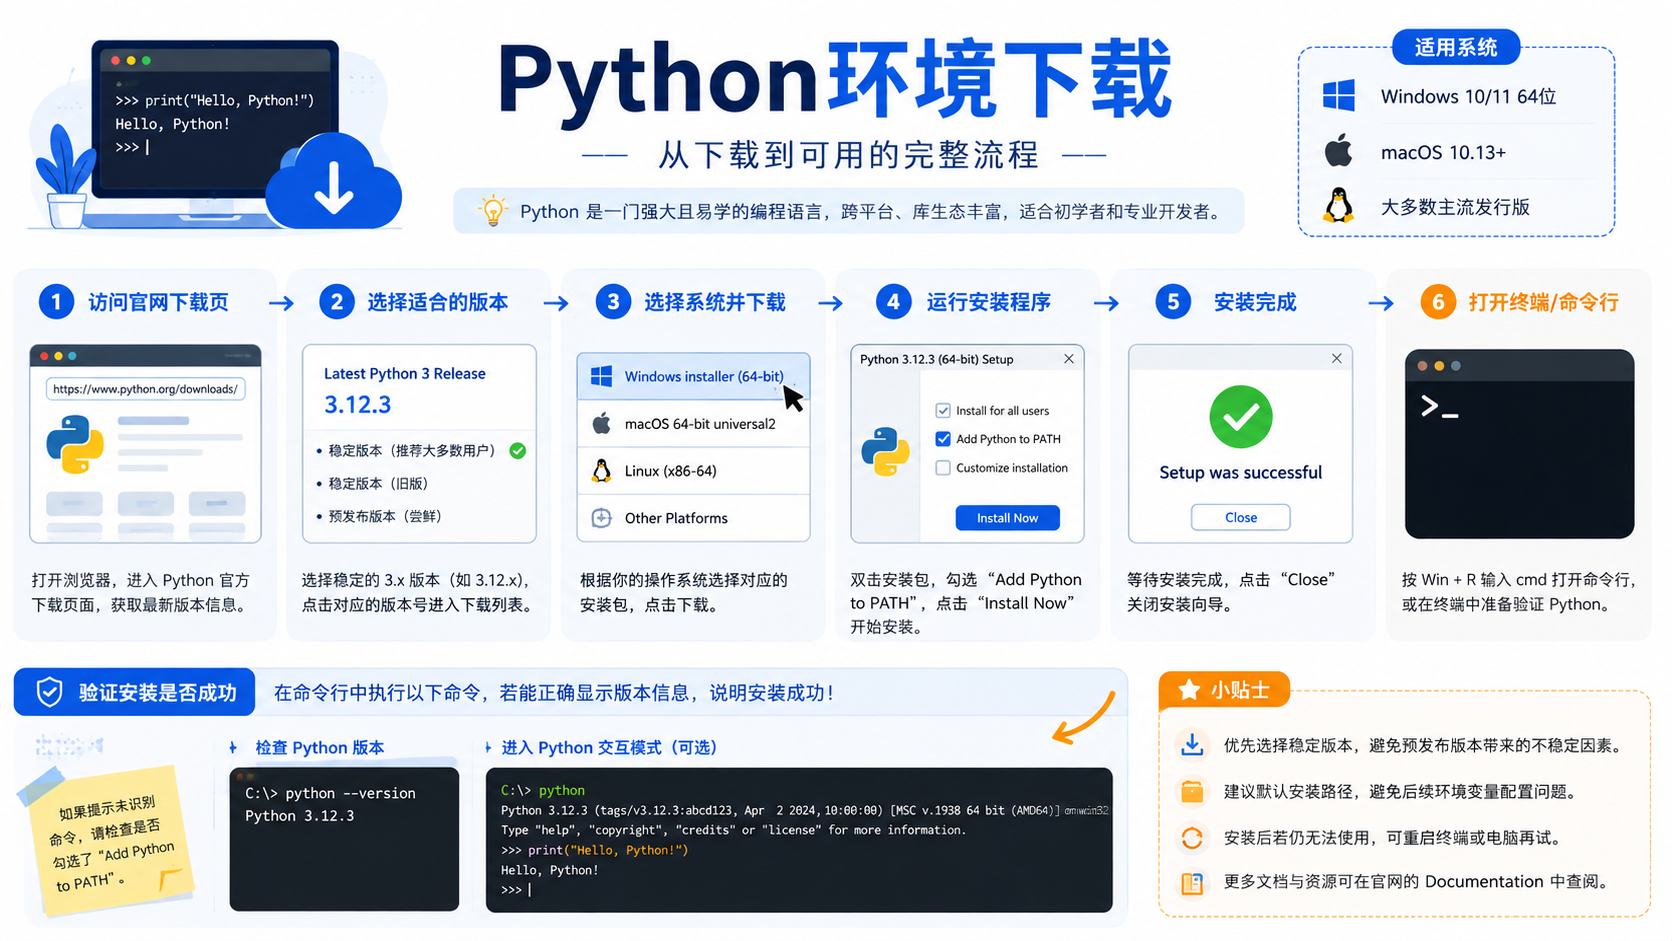Enable the Customize installation checkbox
The width and height of the screenshot is (1672, 941).
click(x=943, y=468)
